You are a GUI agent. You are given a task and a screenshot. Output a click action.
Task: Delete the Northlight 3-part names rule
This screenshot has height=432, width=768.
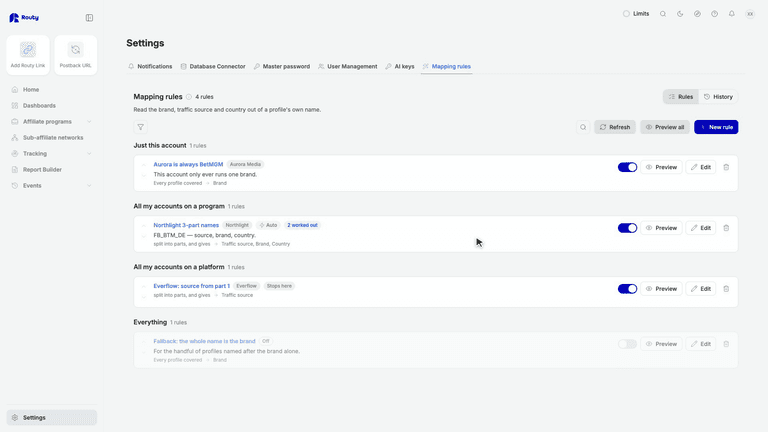tap(726, 228)
